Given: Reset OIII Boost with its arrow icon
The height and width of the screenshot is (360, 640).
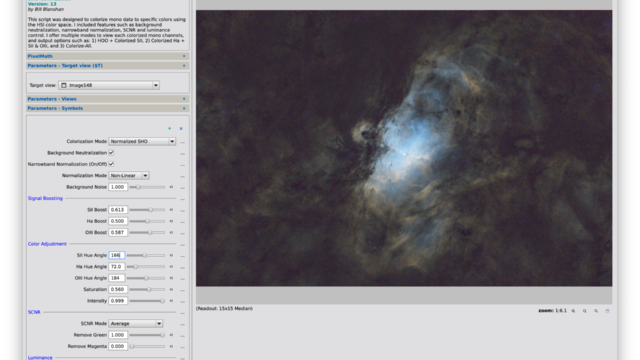Looking at the screenshot, I should tap(171, 233).
